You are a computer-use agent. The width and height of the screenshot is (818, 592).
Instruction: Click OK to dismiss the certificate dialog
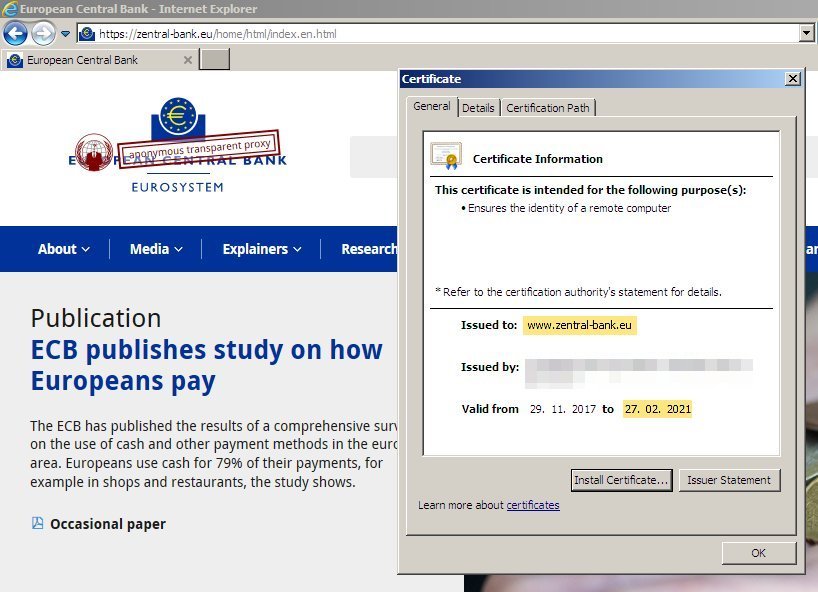(x=758, y=553)
